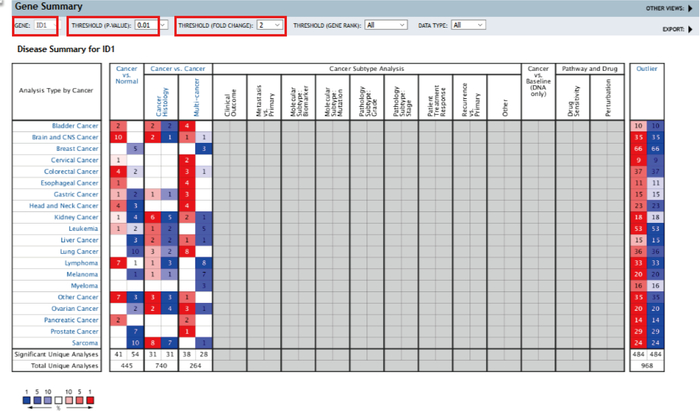This screenshot has height=411, width=700.
Task: Expand the Fold Change threshold dropdown
Action: tap(270, 25)
